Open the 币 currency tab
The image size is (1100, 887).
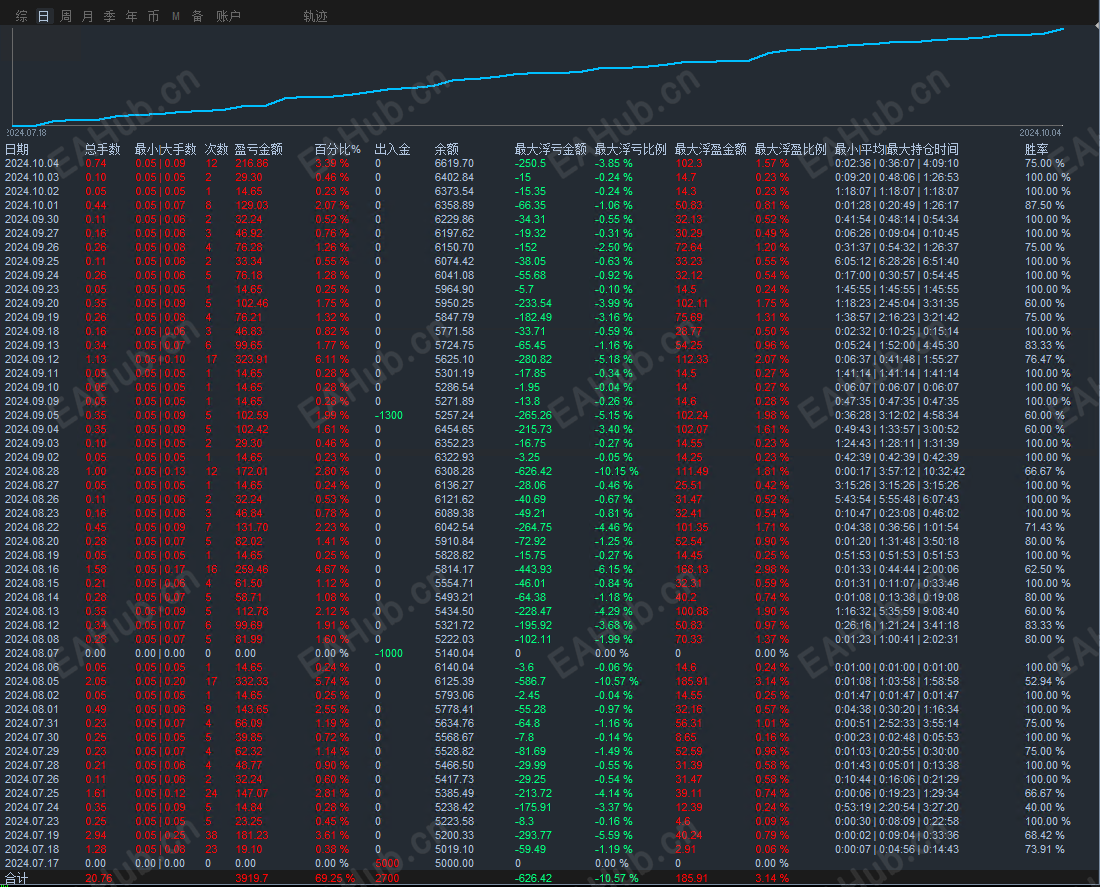153,16
